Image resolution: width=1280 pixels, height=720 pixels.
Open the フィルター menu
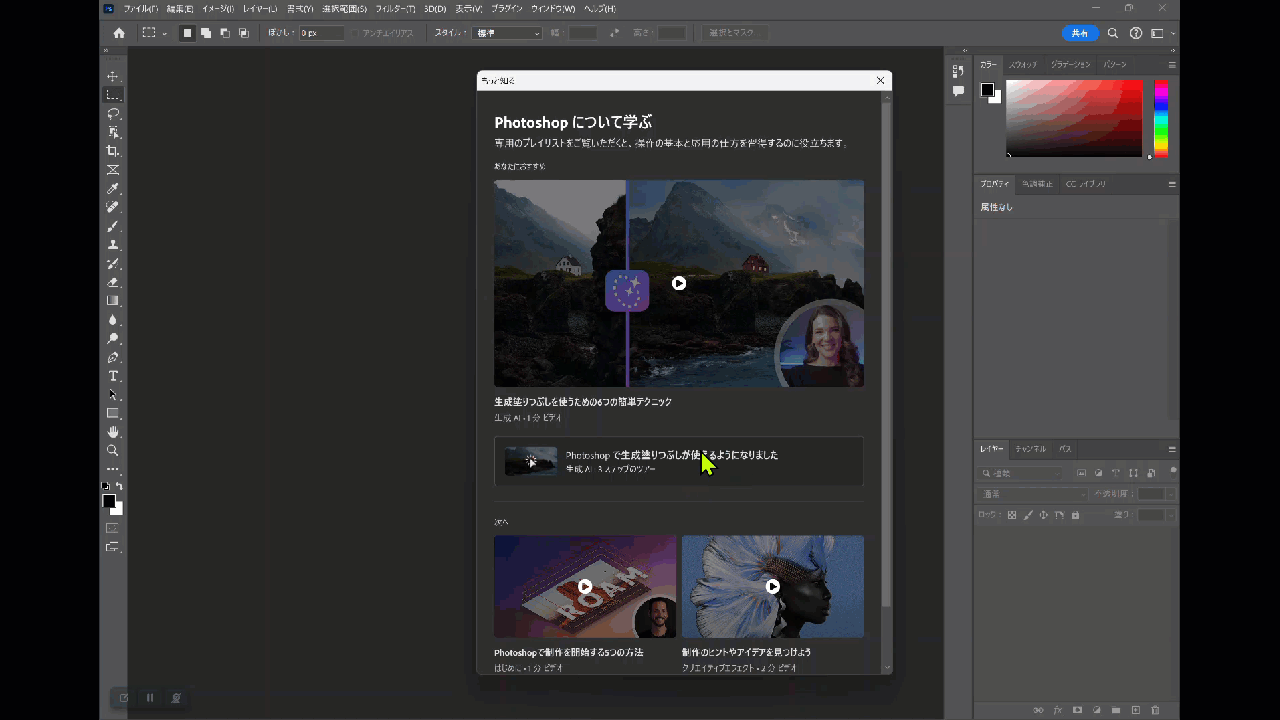coord(395,9)
